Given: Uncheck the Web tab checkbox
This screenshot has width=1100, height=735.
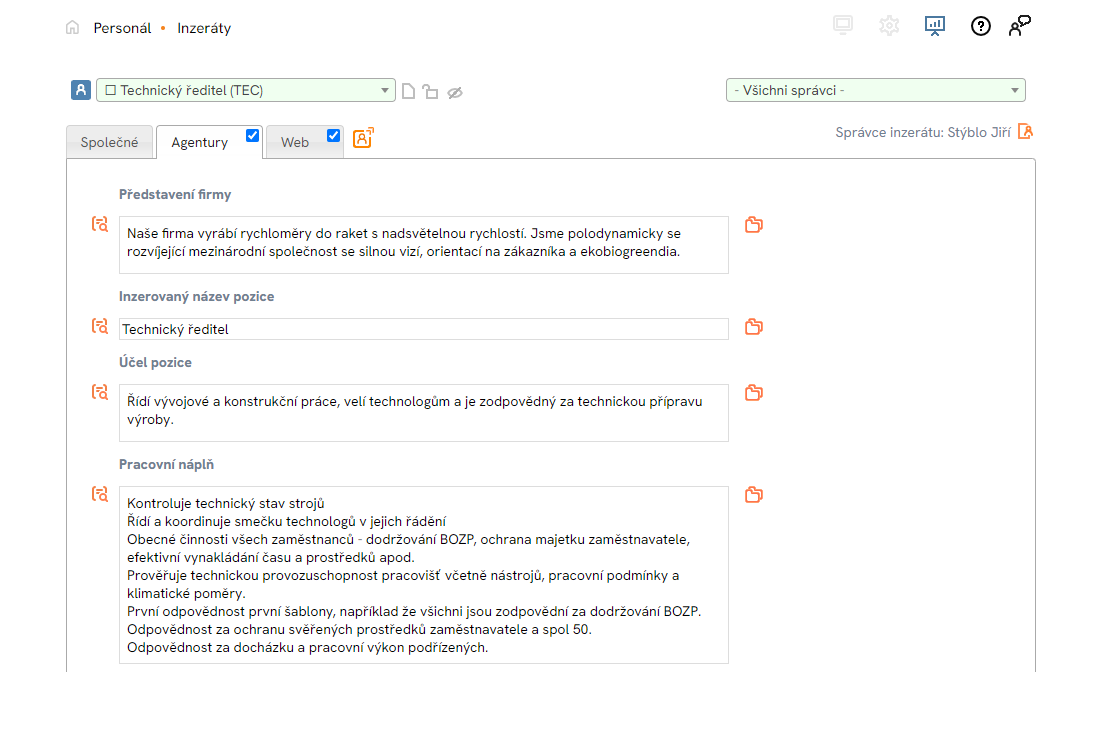Looking at the screenshot, I should (x=334, y=136).
